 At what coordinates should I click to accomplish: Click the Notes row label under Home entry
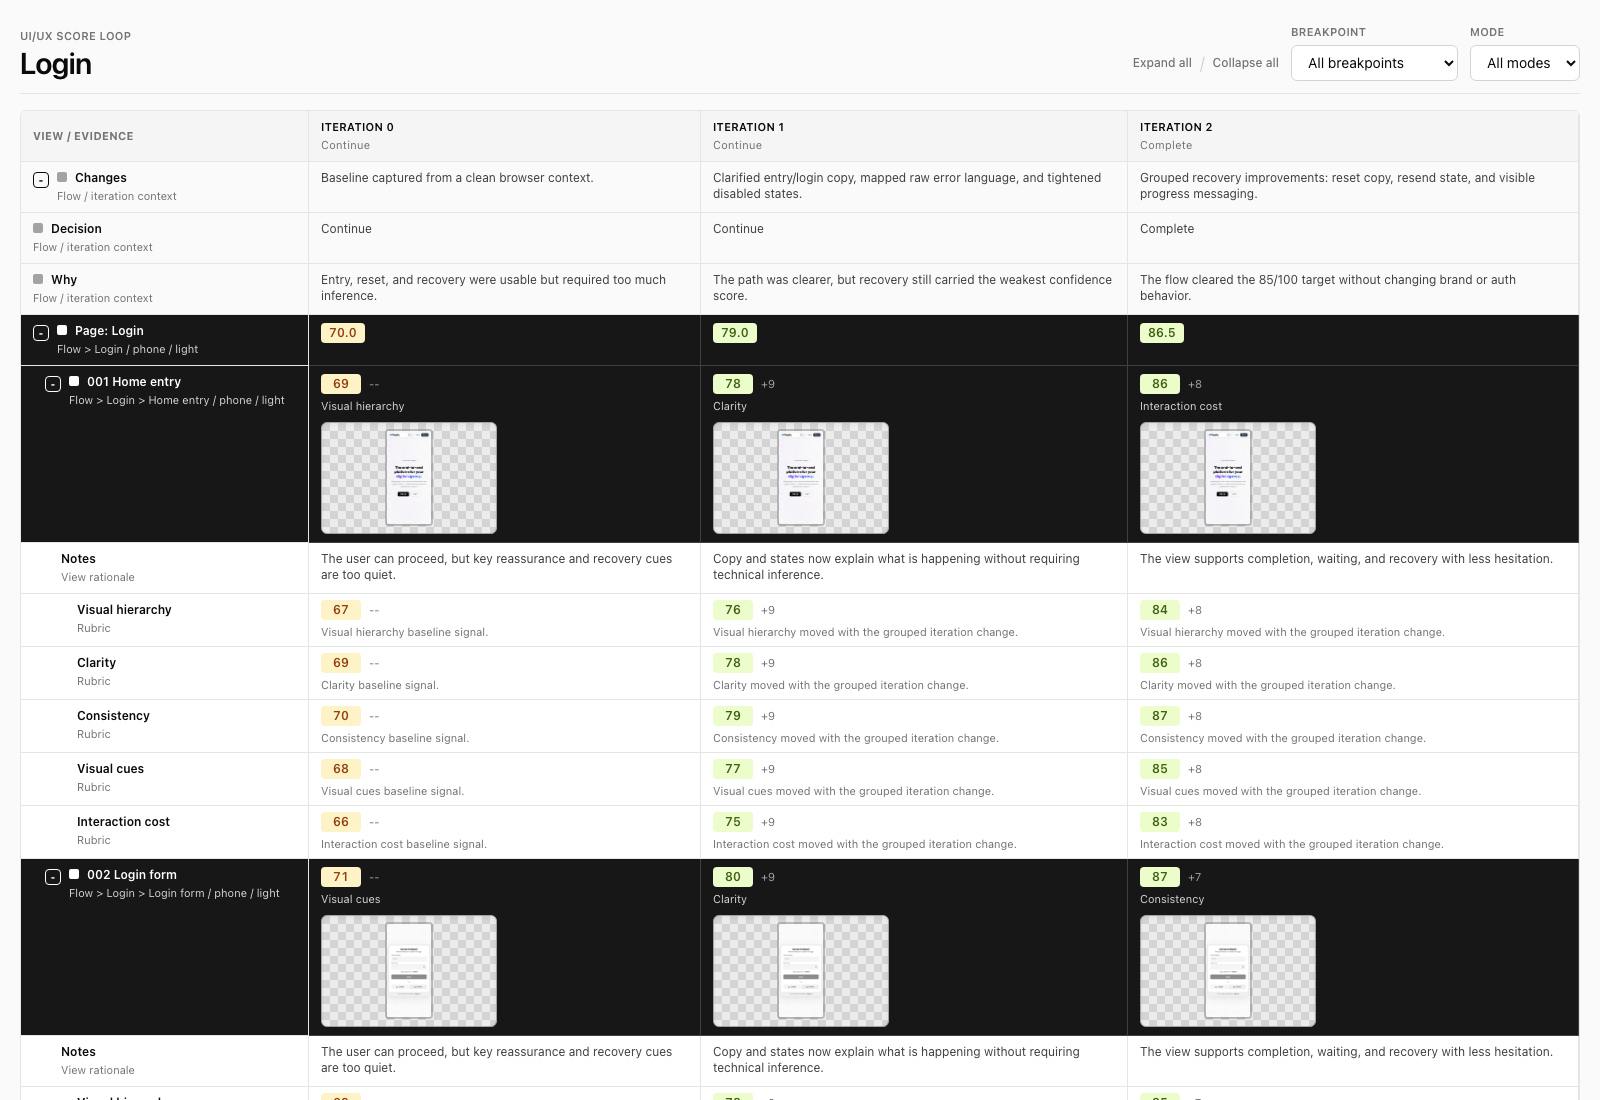click(78, 559)
